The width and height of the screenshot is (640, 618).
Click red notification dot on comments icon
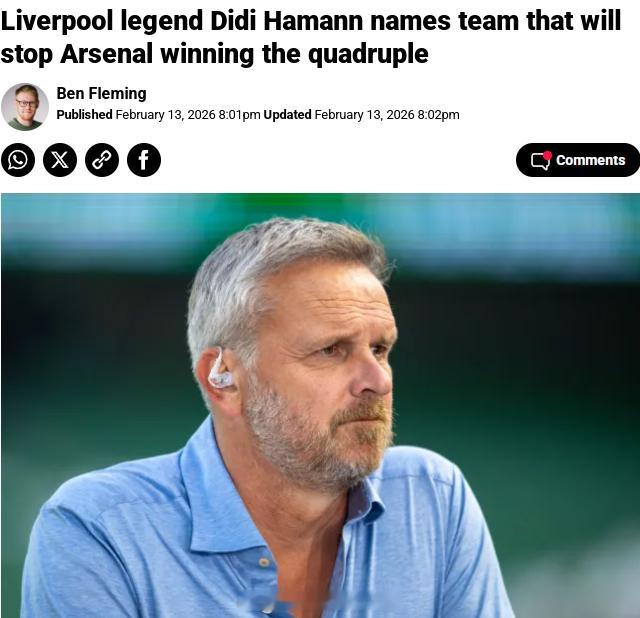pos(548,155)
